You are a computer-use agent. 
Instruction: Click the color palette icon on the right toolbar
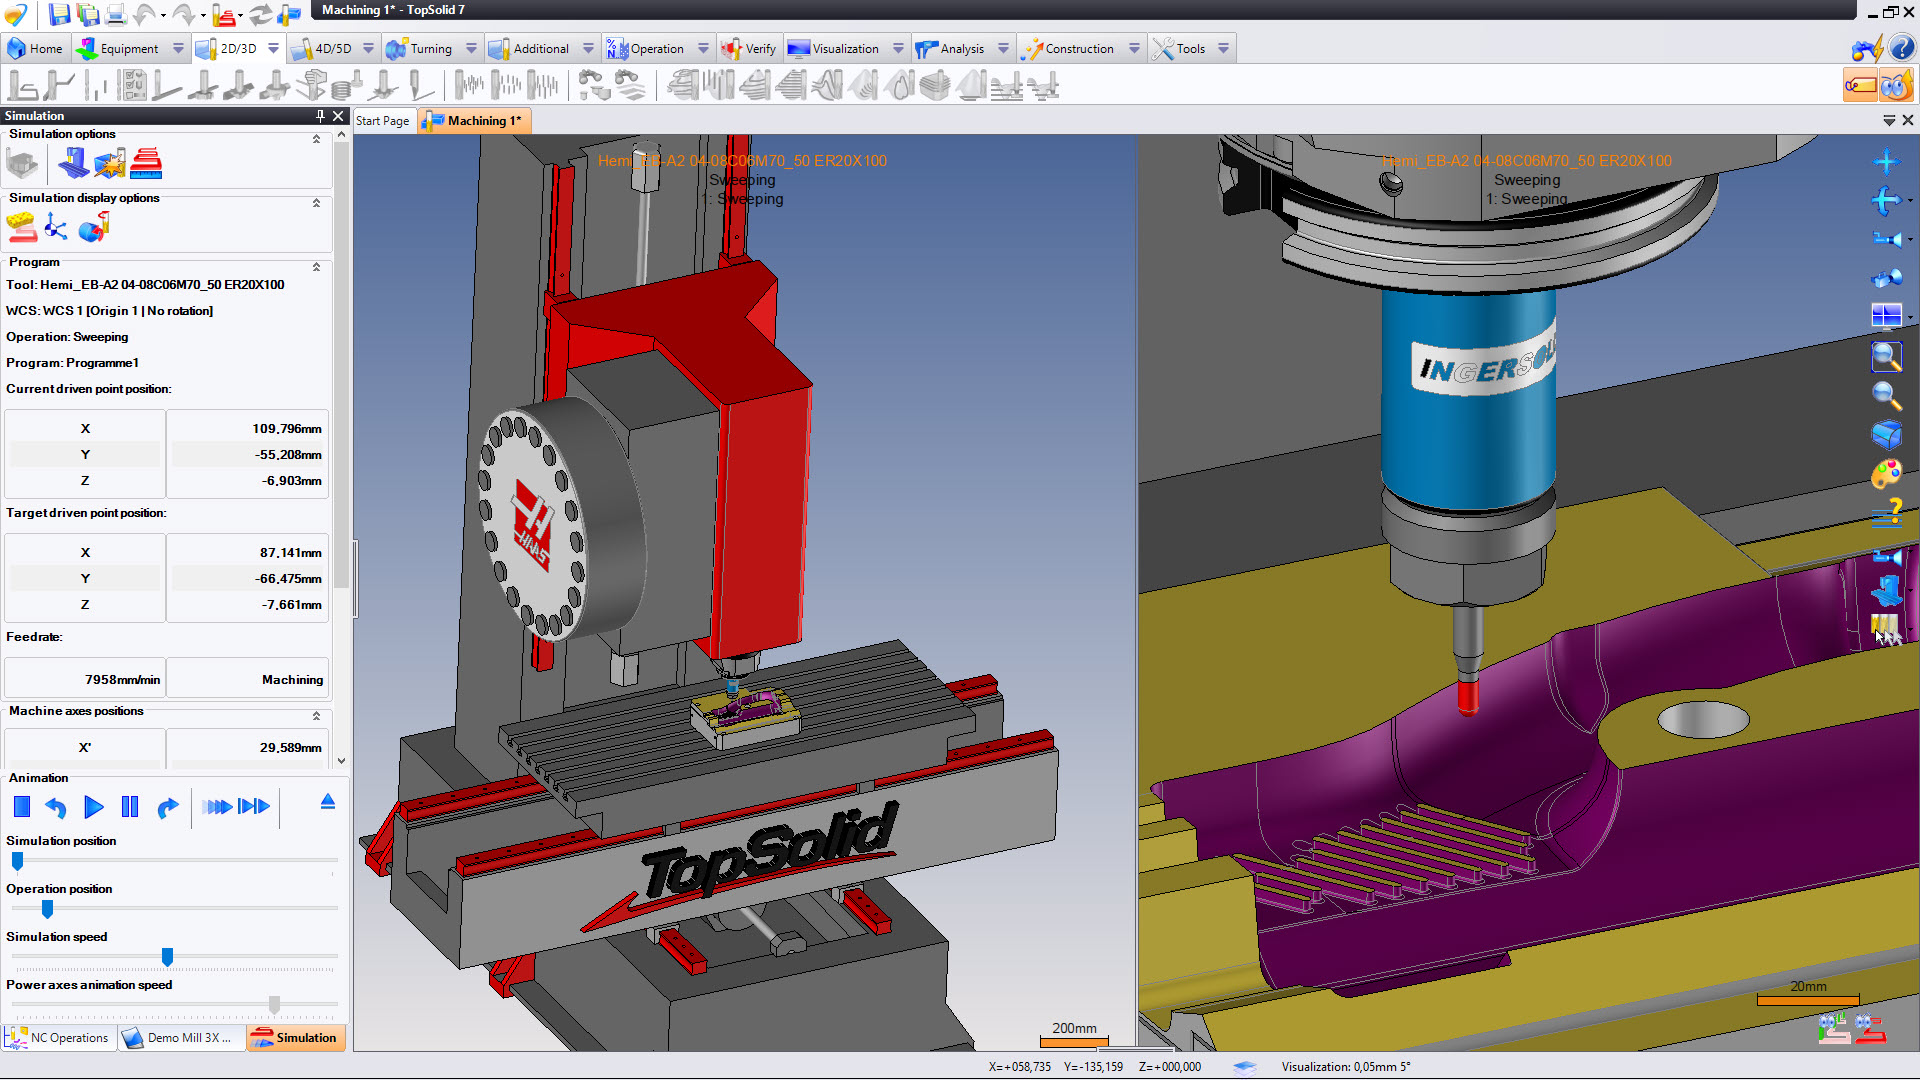coord(1886,474)
